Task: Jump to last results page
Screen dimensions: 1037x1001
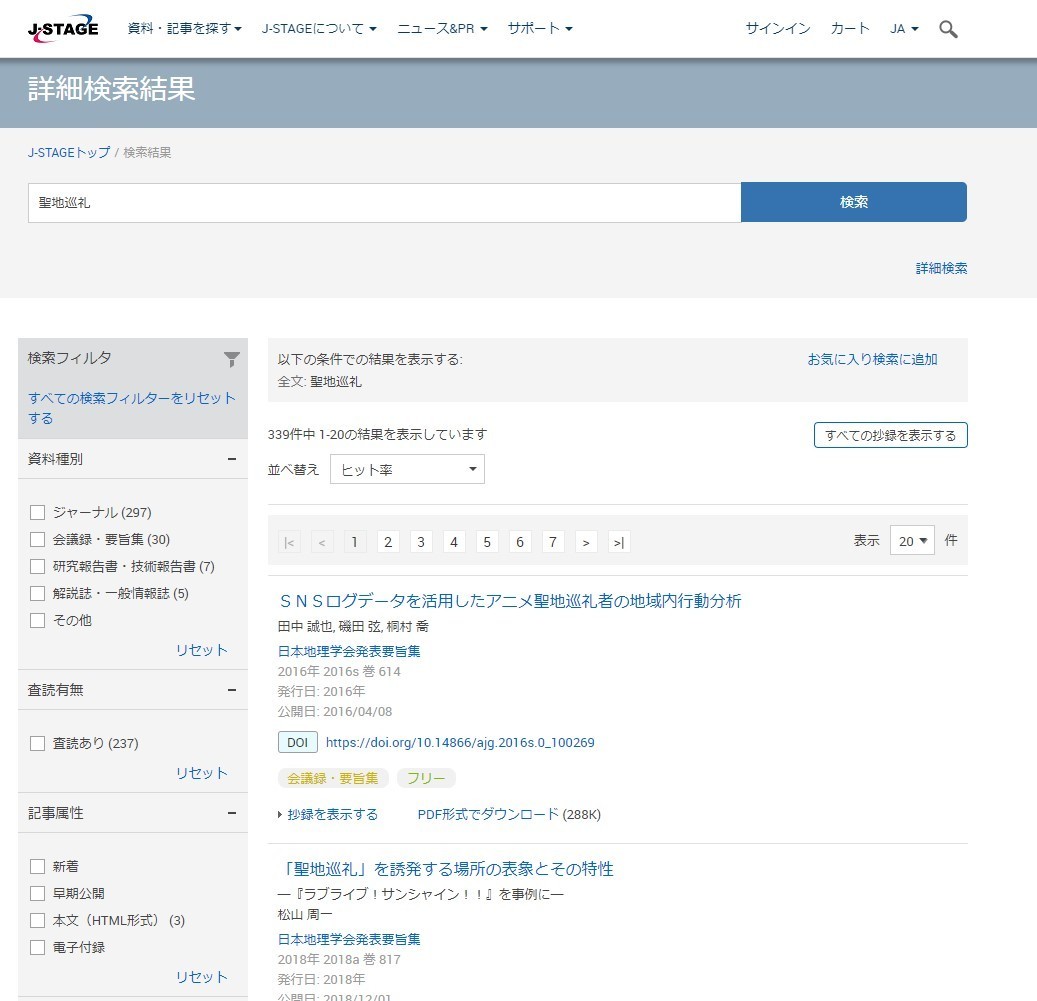Action: (619, 542)
